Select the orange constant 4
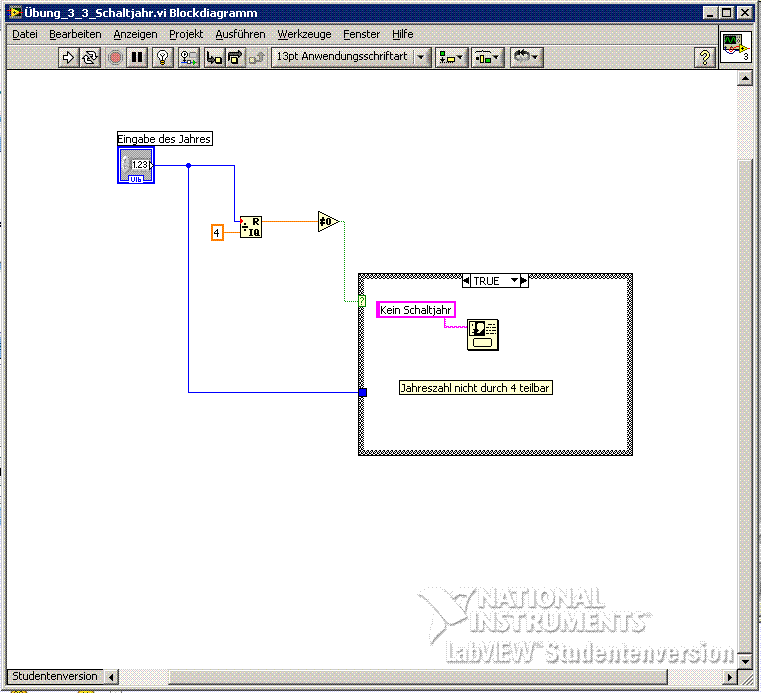The image size is (761, 693). (217, 232)
